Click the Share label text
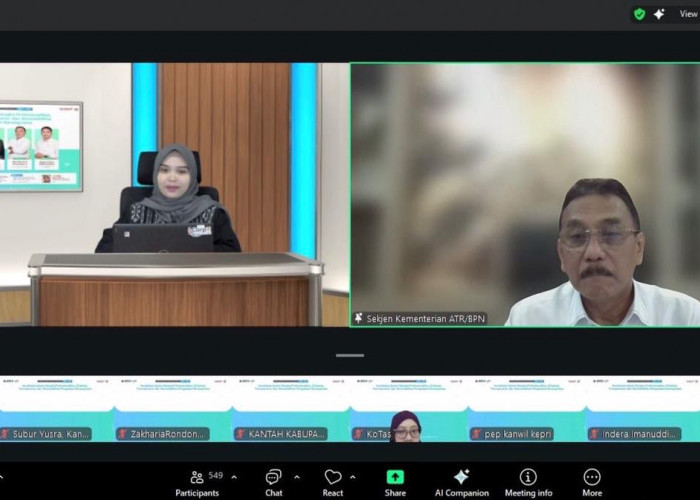Screen dimensions: 700x500 (x=395, y=493)
